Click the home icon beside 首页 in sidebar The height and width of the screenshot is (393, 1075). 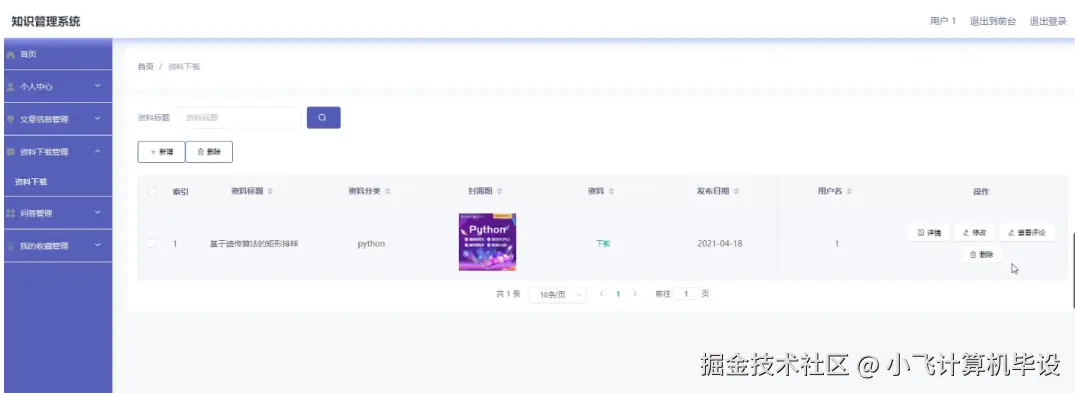[x=10, y=54]
